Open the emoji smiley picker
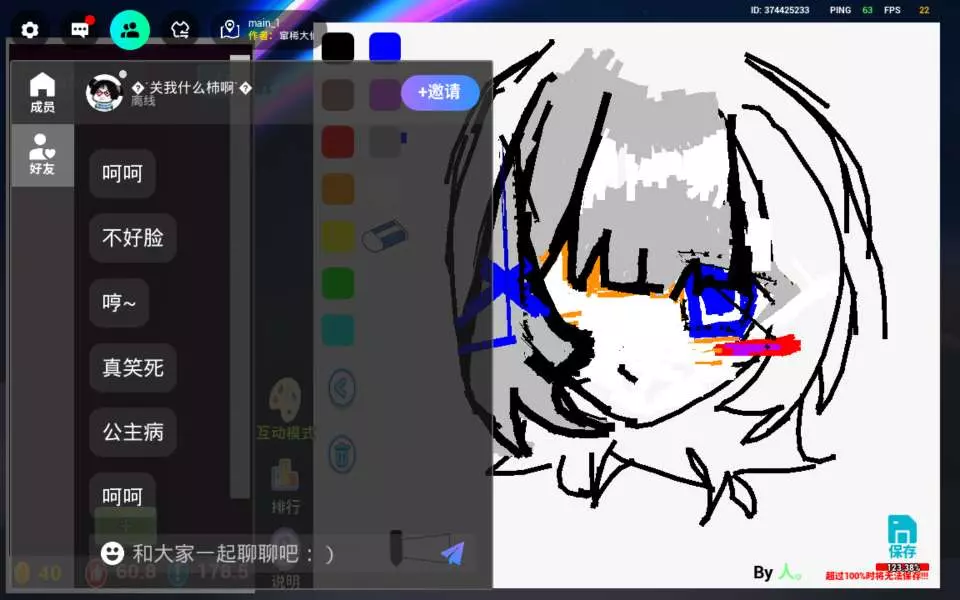Viewport: 960px width, 600px height. tap(113, 553)
